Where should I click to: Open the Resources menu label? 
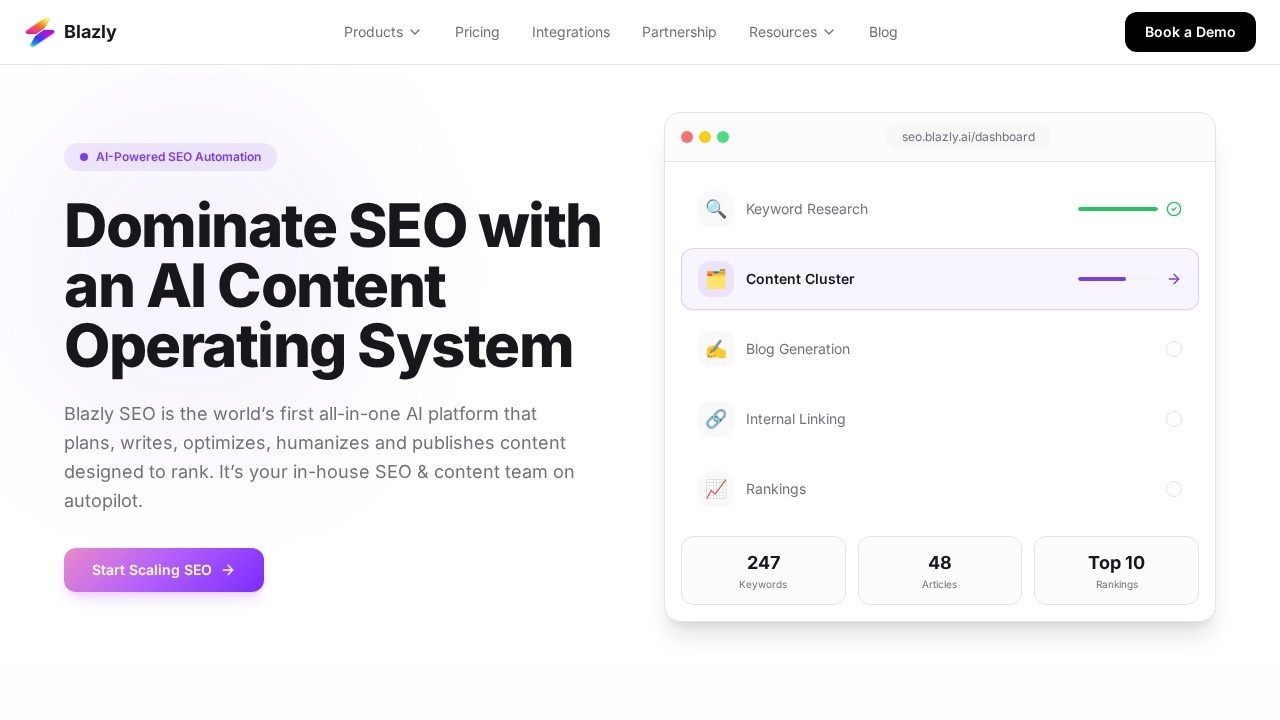(x=783, y=32)
